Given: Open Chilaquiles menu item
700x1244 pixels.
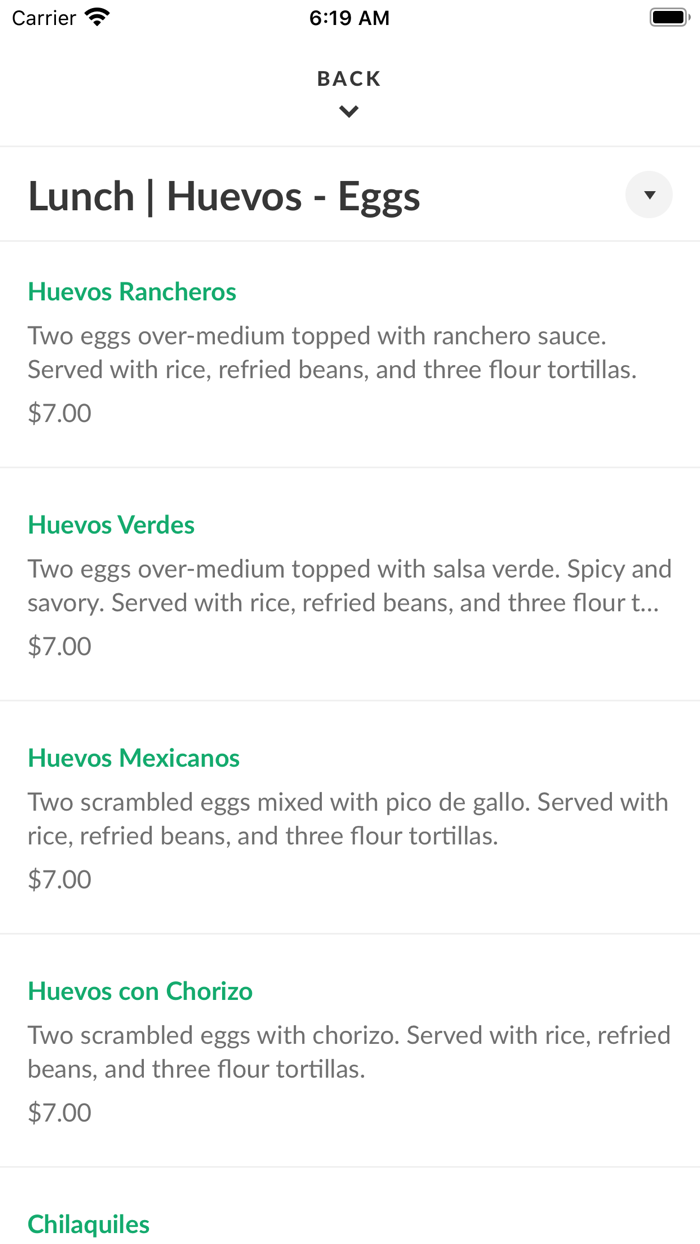Looking at the screenshot, I should pyautogui.click(x=88, y=1224).
